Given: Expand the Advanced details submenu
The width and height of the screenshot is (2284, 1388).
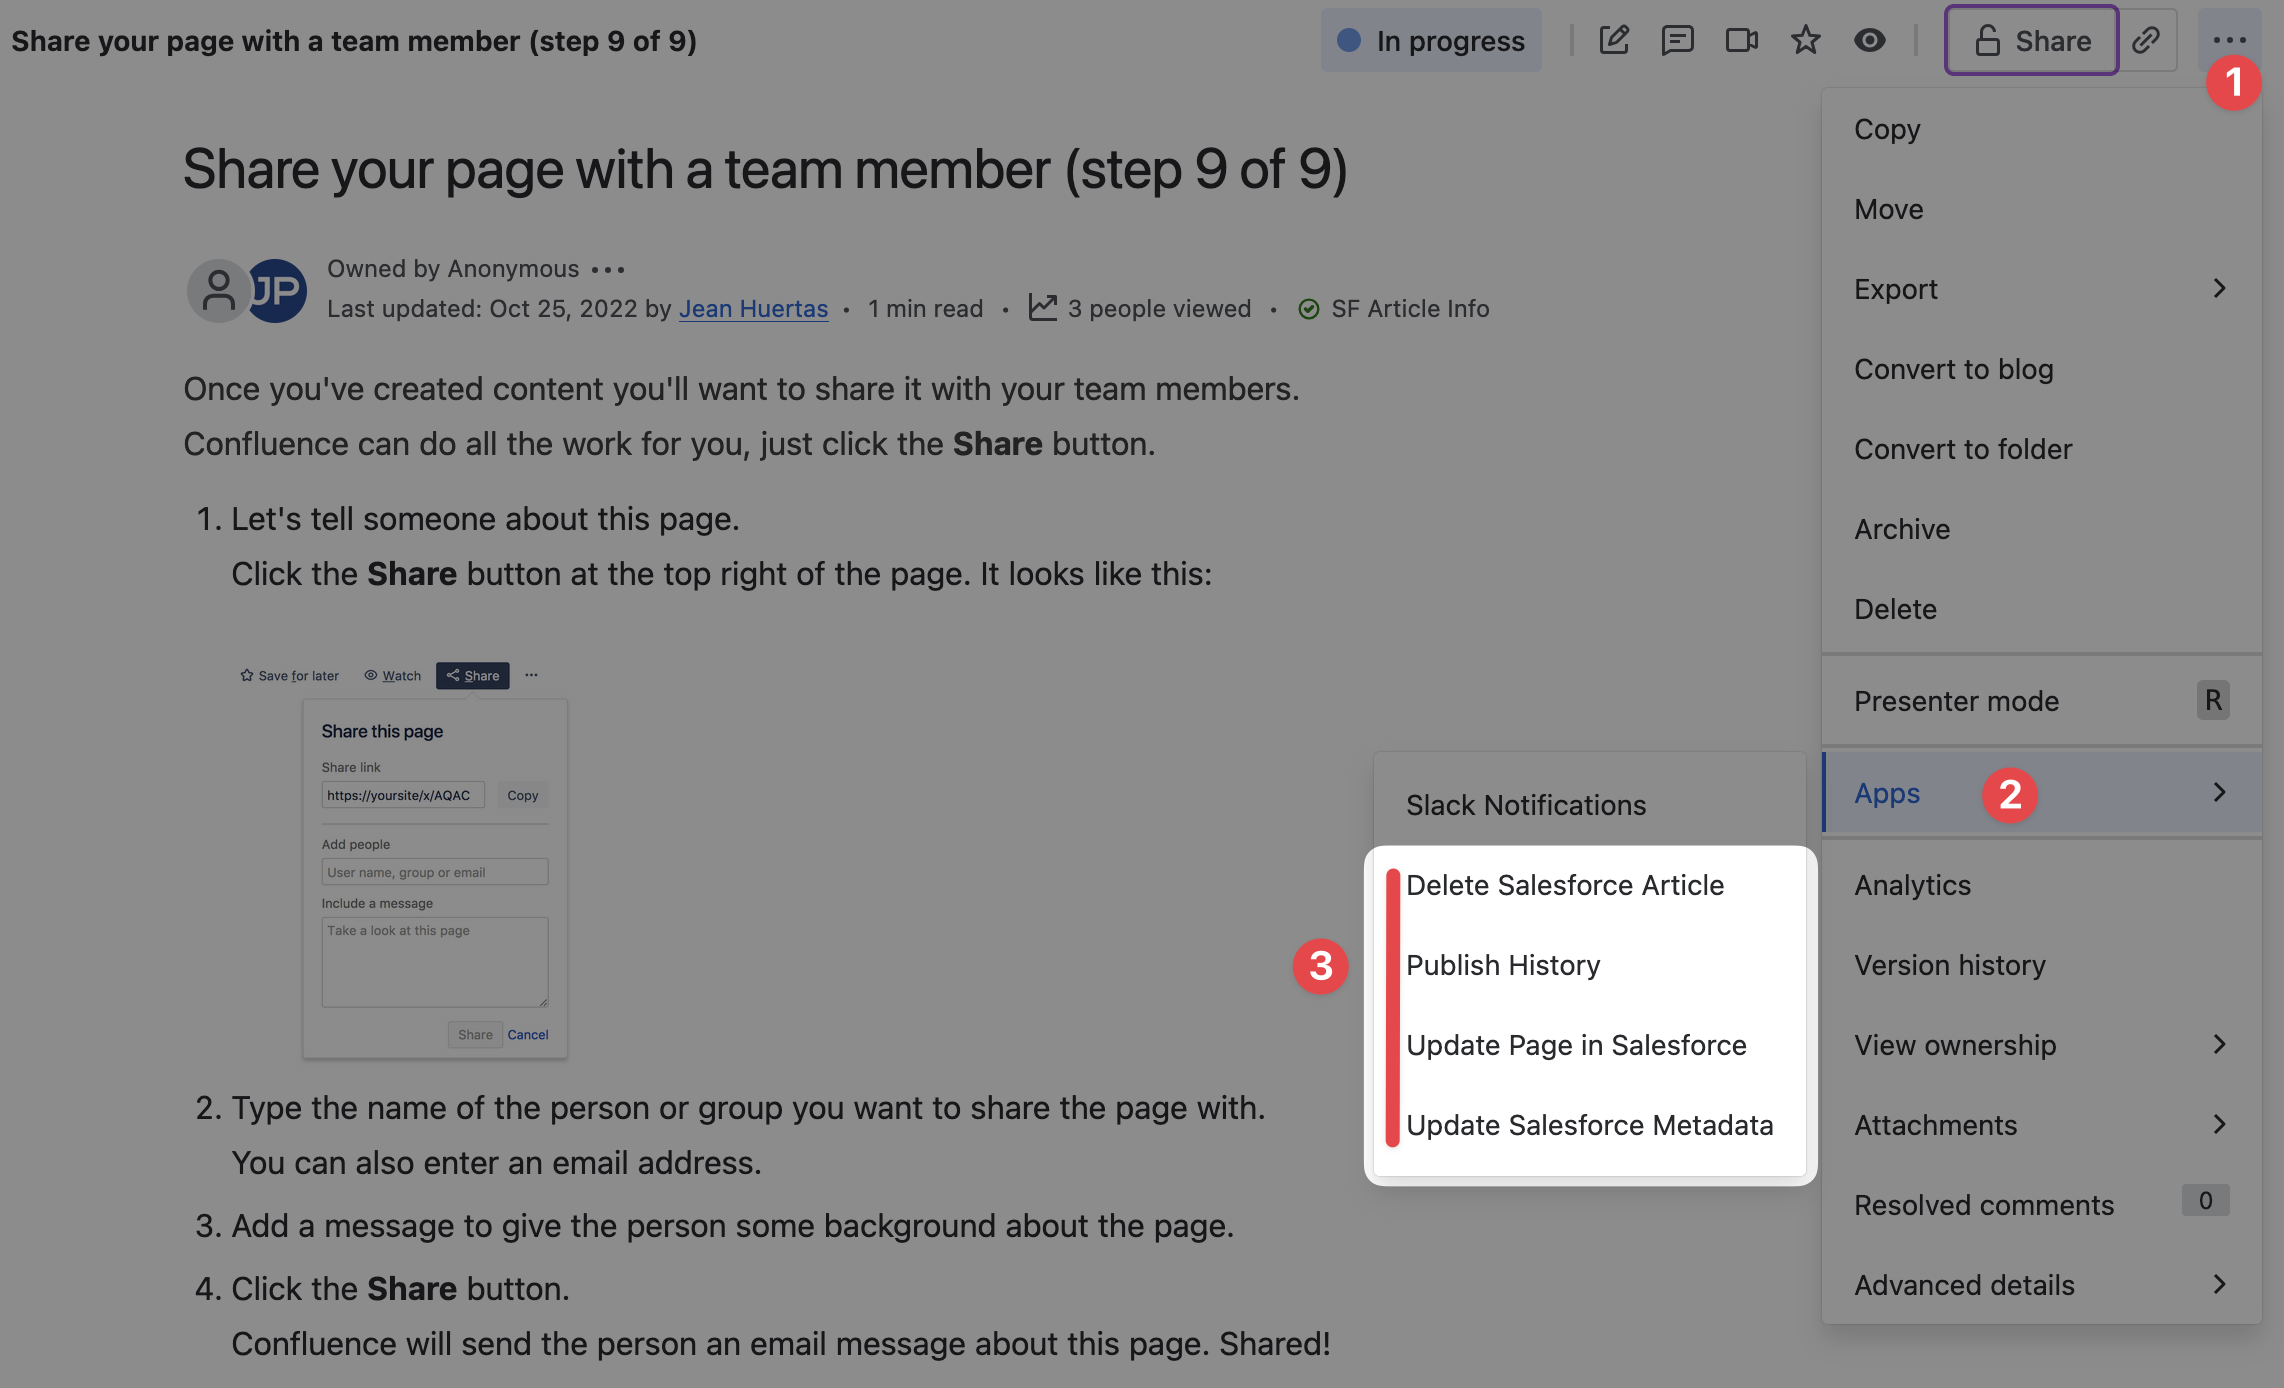Looking at the screenshot, I should click(2040, 1285).
